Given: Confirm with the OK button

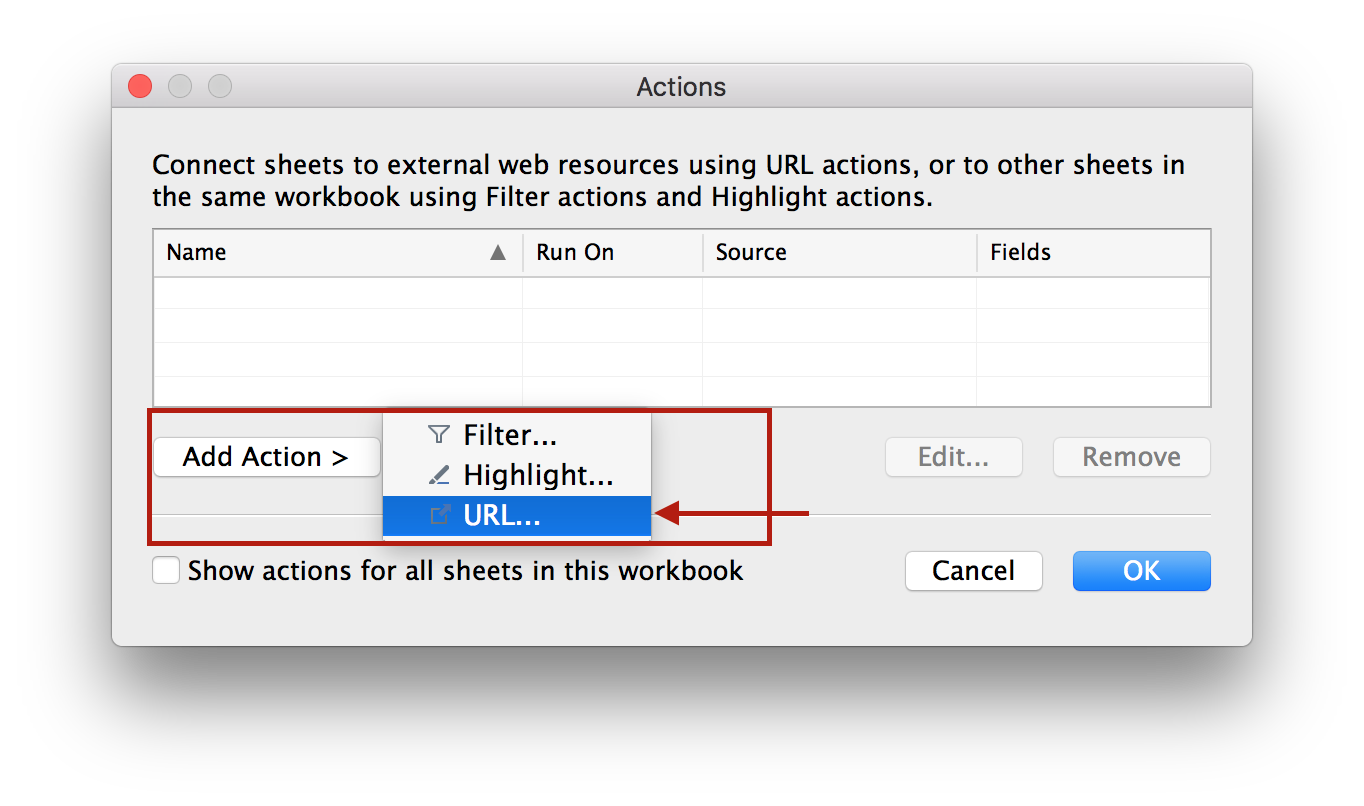Looking at the screenshot, I should click(x=1141, y=571).
